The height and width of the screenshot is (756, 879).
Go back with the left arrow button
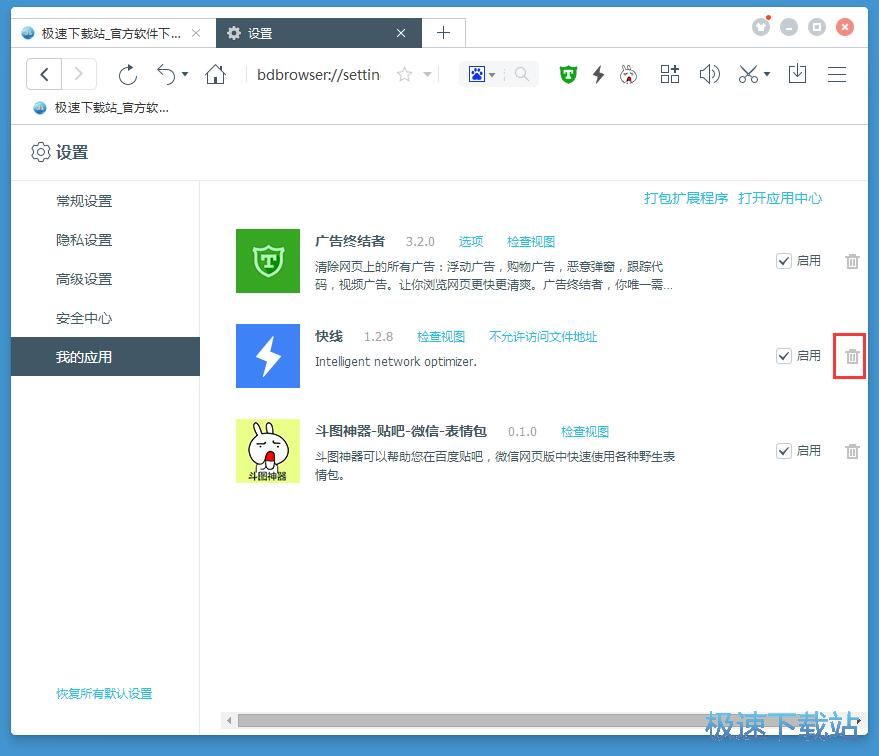pos(44,74)
